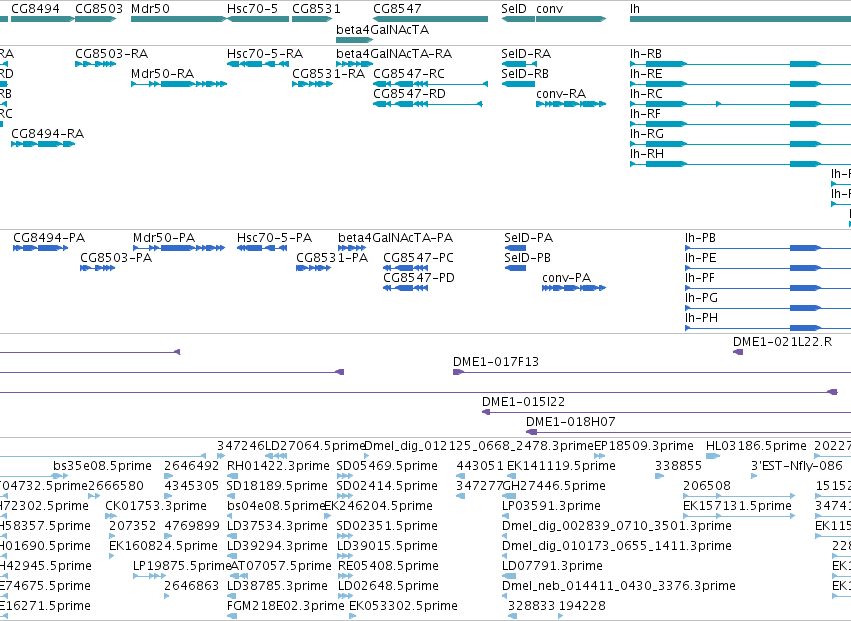Click the LP03591.3prime EST
Viewport: 851px width, 621px height.
tap(505, 516)
